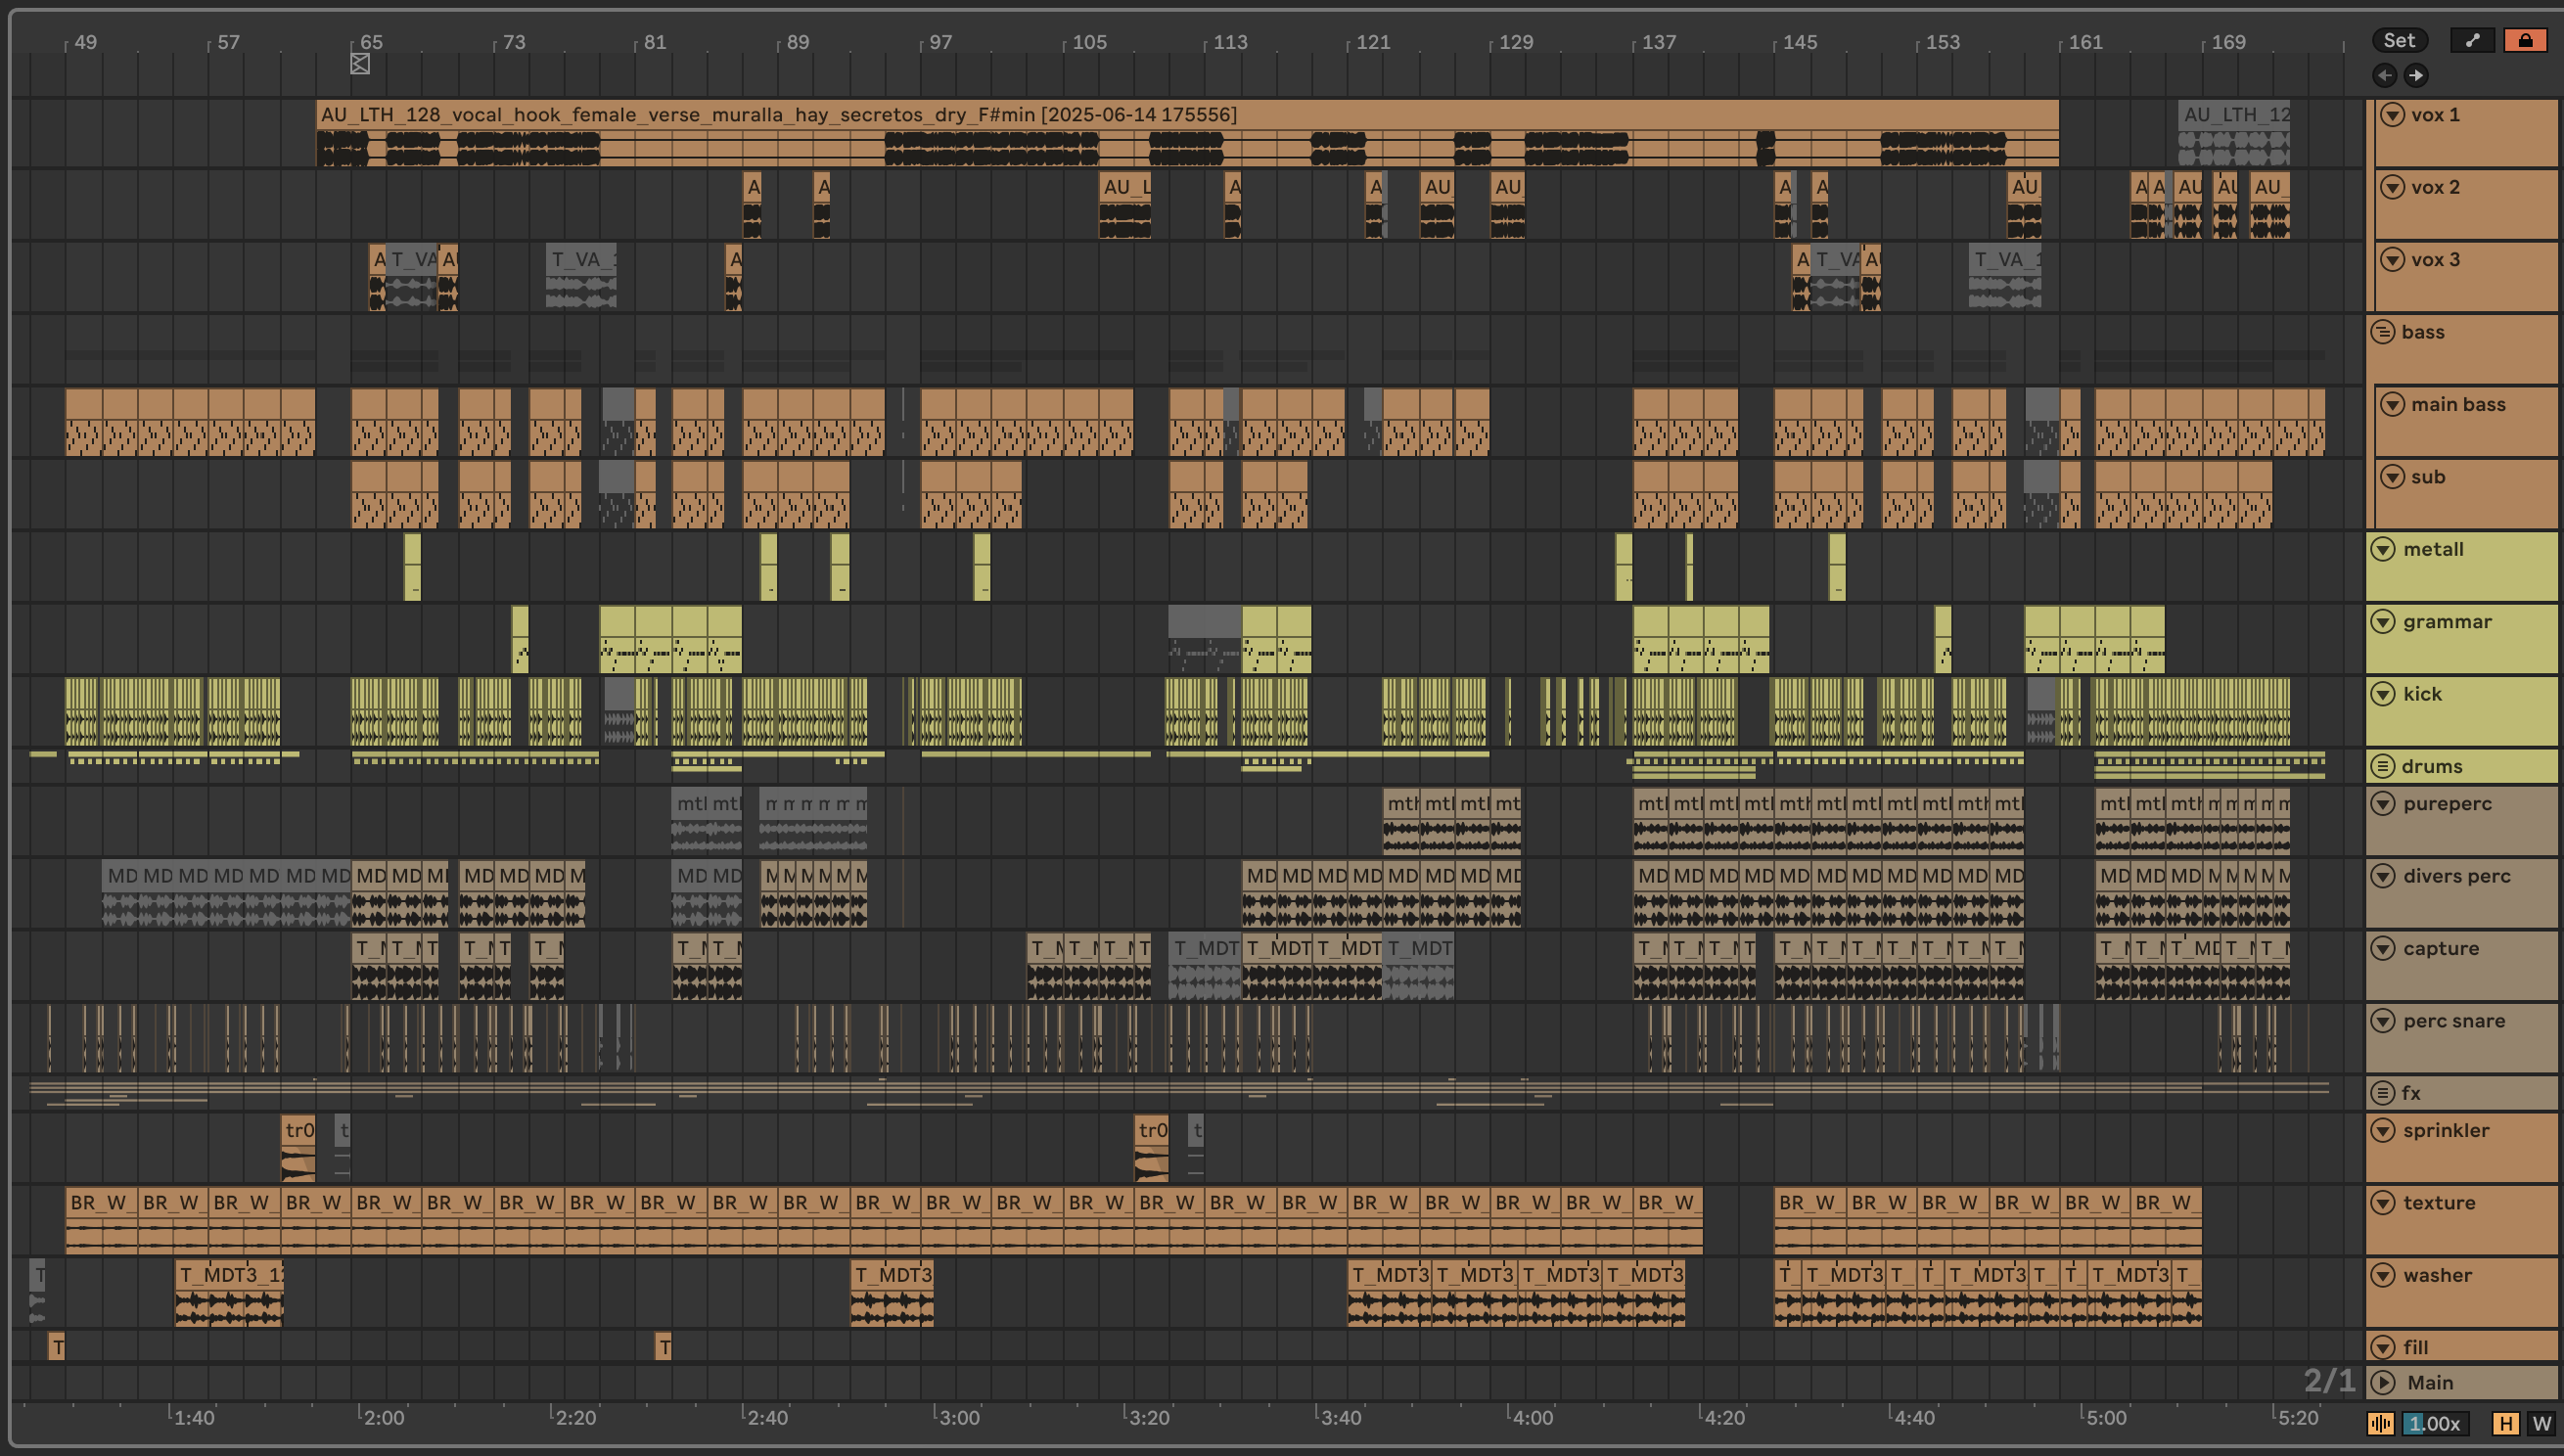This screenshot has height=1456, width=2564.
Task: Click bar 137 in the beat ruler
Action: [x=1658, y=42]
